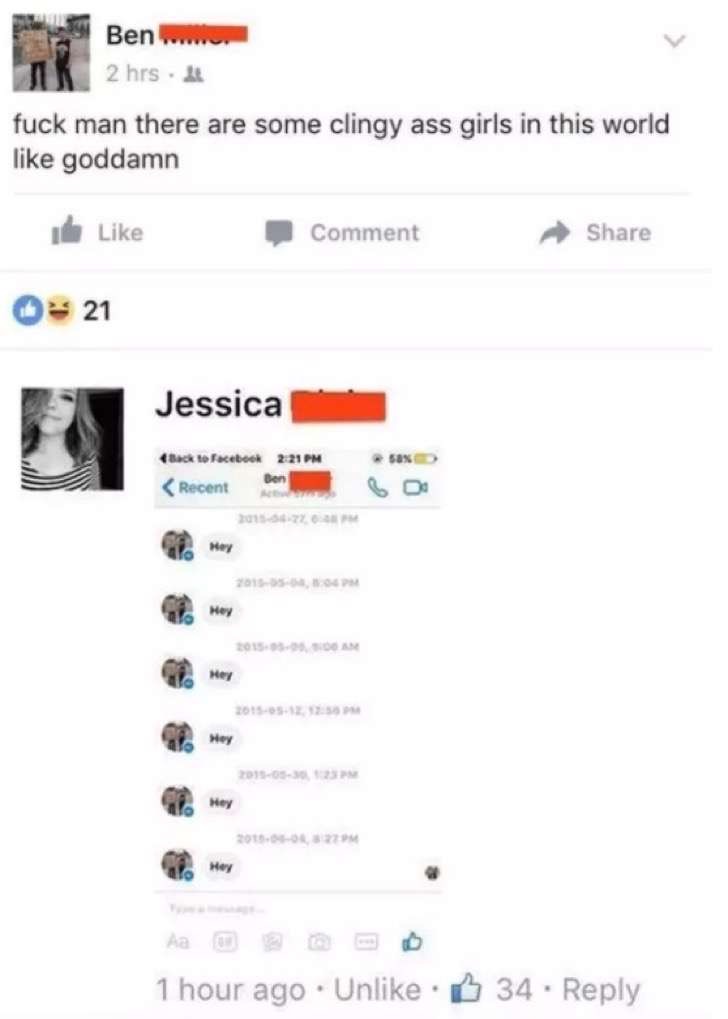Like Ben's post with thumbs-up
Screen dimensions: 728x1019
[98, 231]
